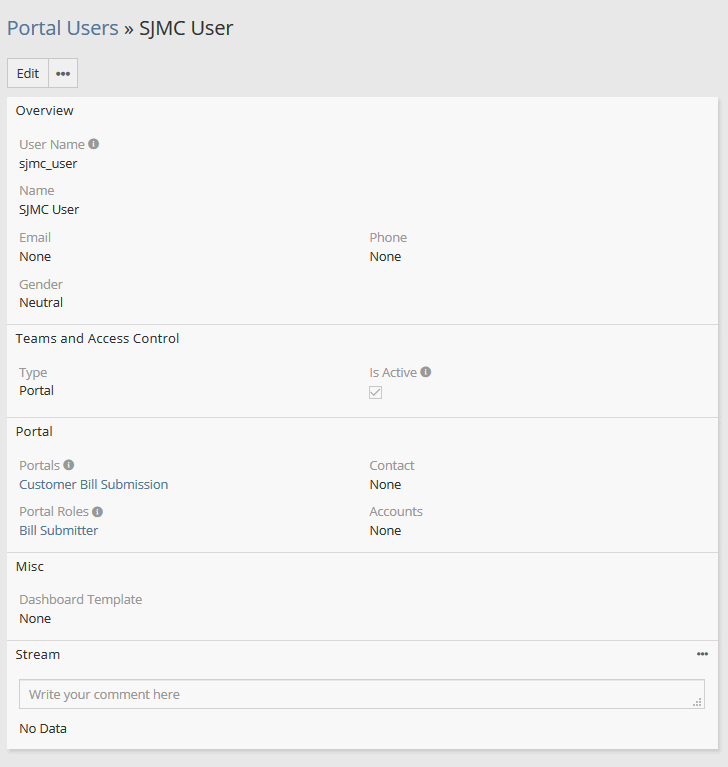Click the Portal section heading

34,431
